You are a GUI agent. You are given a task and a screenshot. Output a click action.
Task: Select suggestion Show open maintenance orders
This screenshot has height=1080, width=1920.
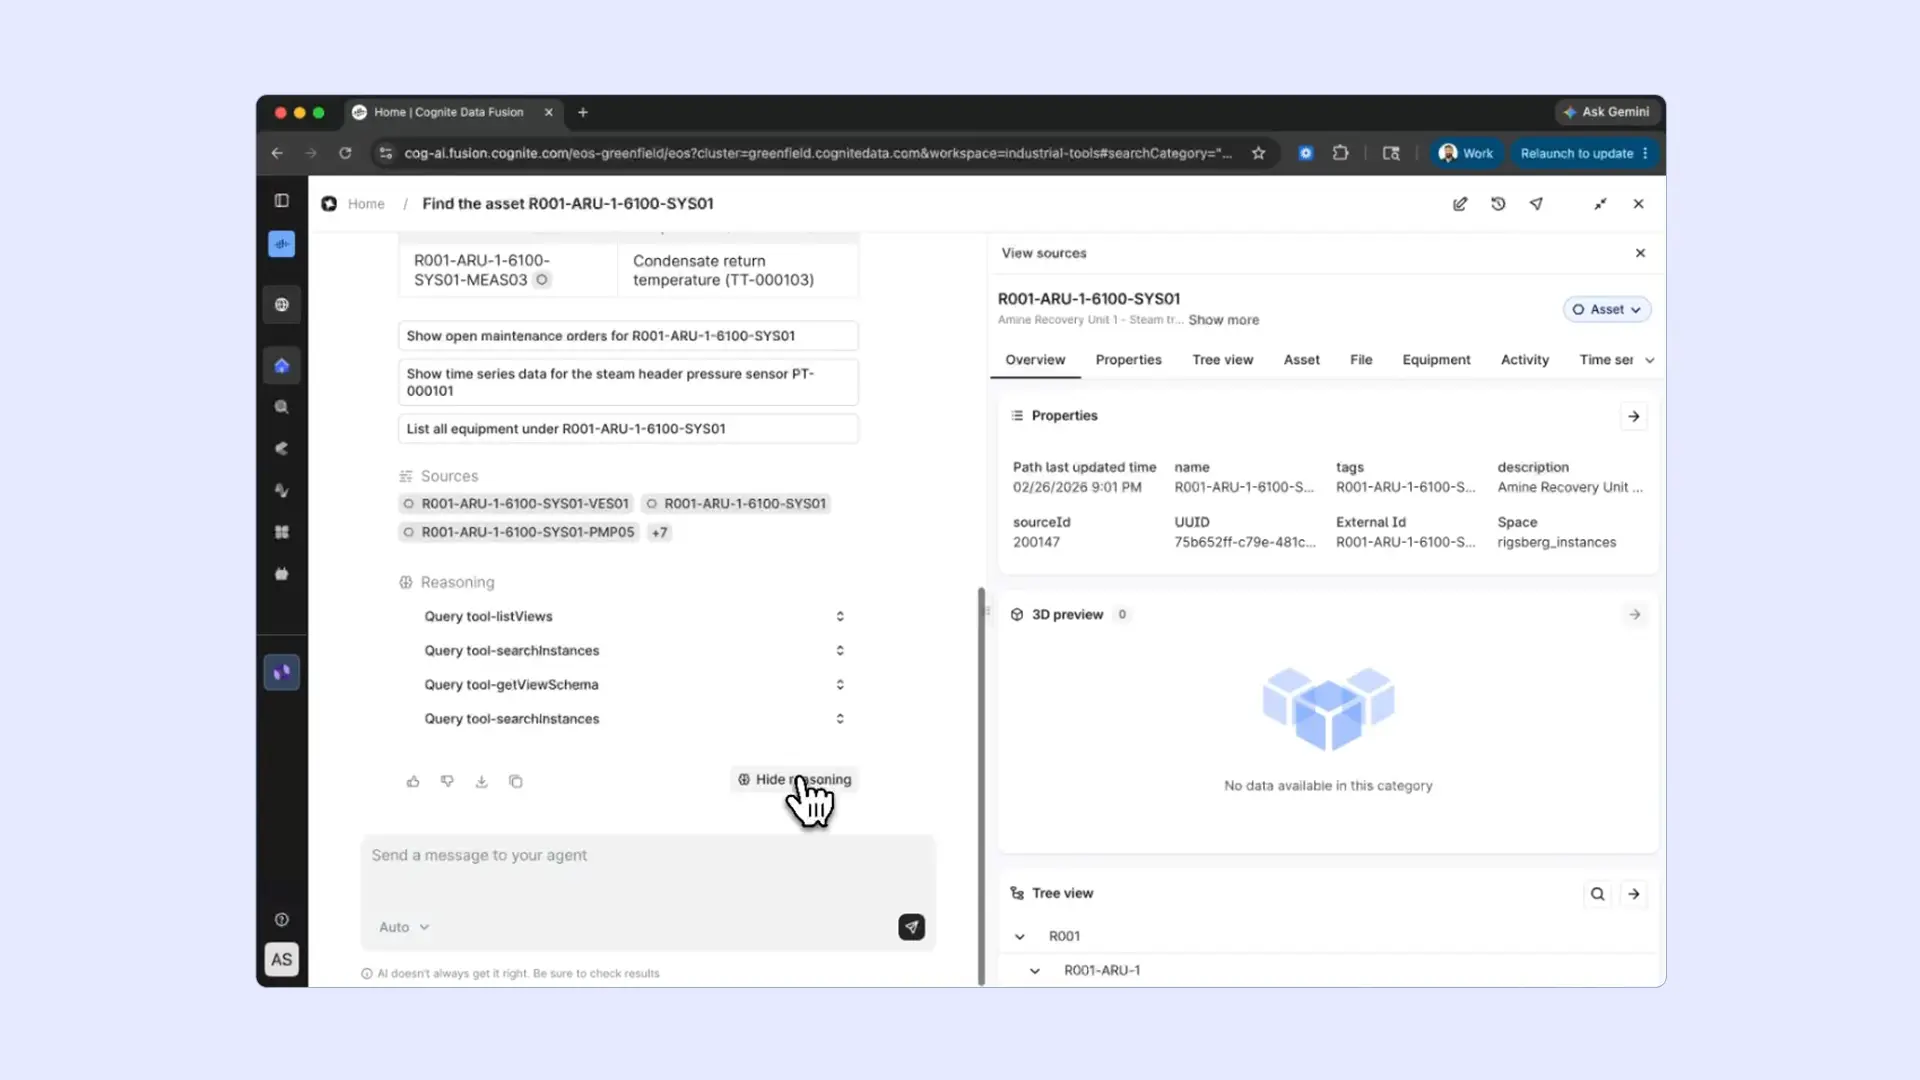(x=628, y=336)
